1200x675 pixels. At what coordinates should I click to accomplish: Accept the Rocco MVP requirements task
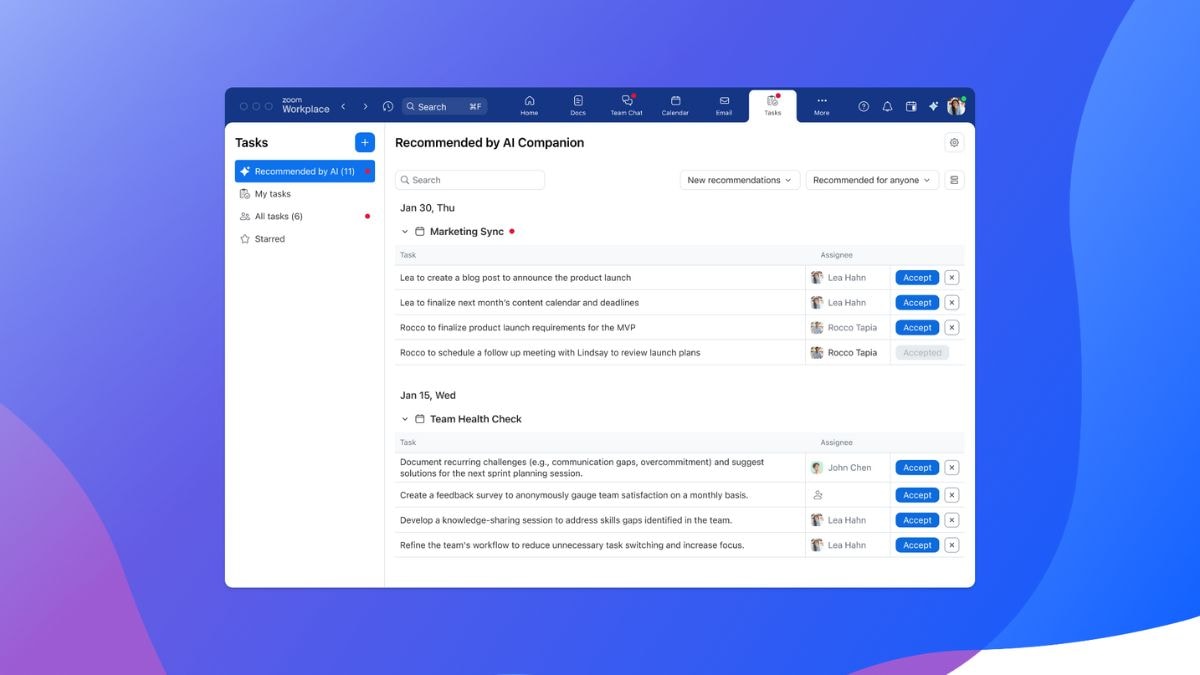click(x=917, y=328)
